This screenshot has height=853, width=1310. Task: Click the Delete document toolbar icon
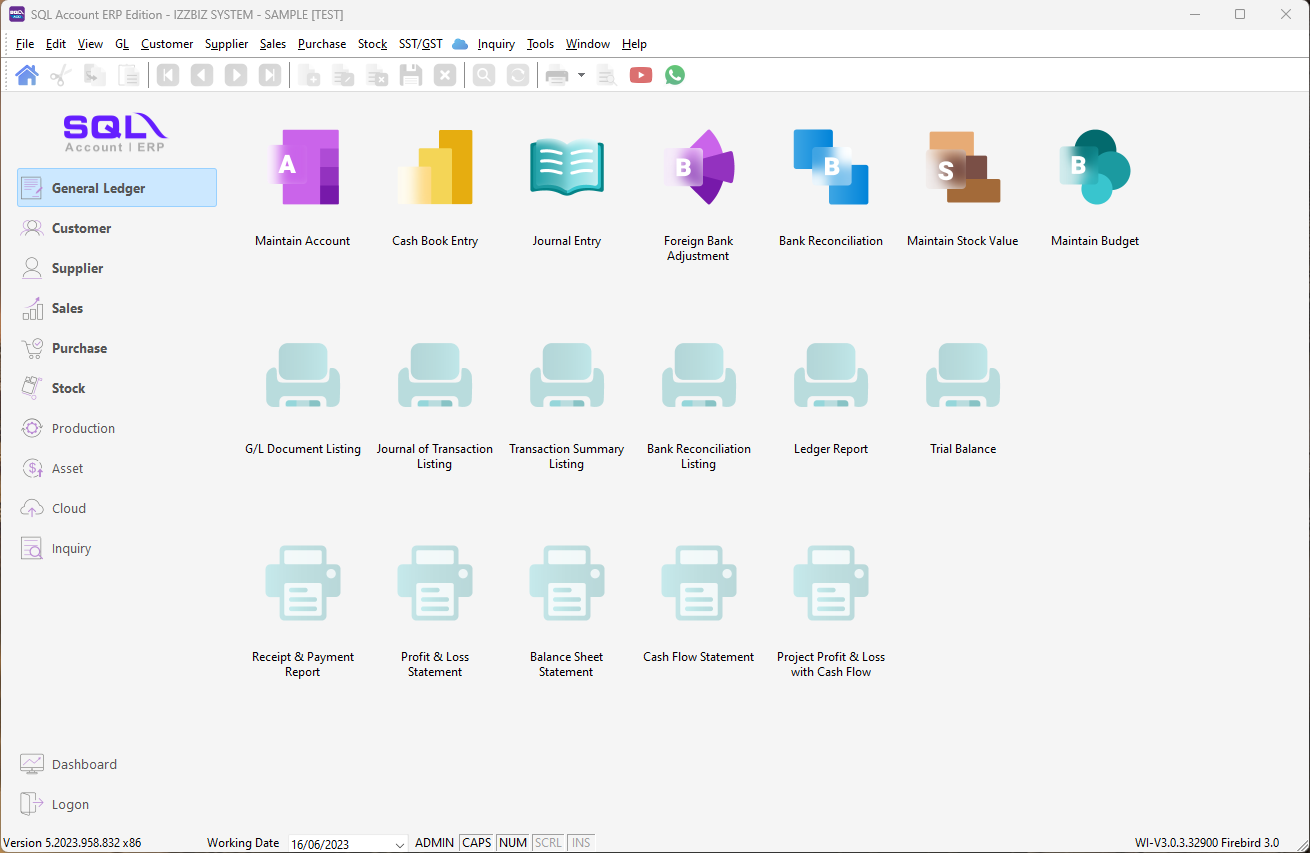coord(377,75)
